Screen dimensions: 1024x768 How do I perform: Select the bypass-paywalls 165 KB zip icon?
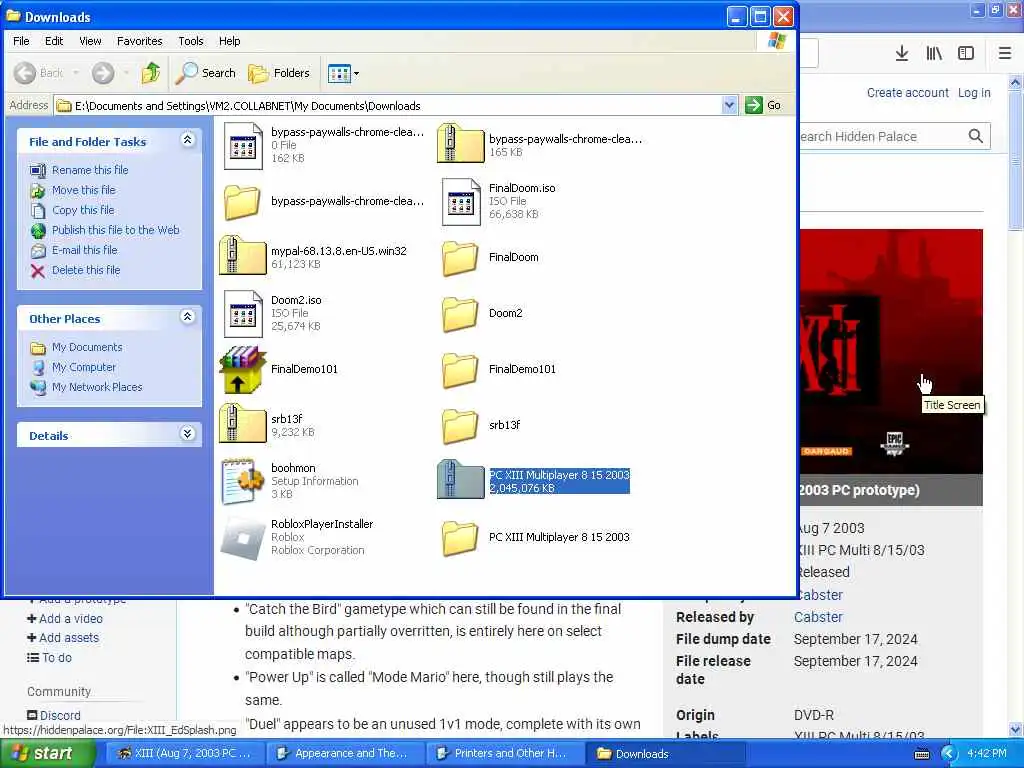(x=460, y=144)
